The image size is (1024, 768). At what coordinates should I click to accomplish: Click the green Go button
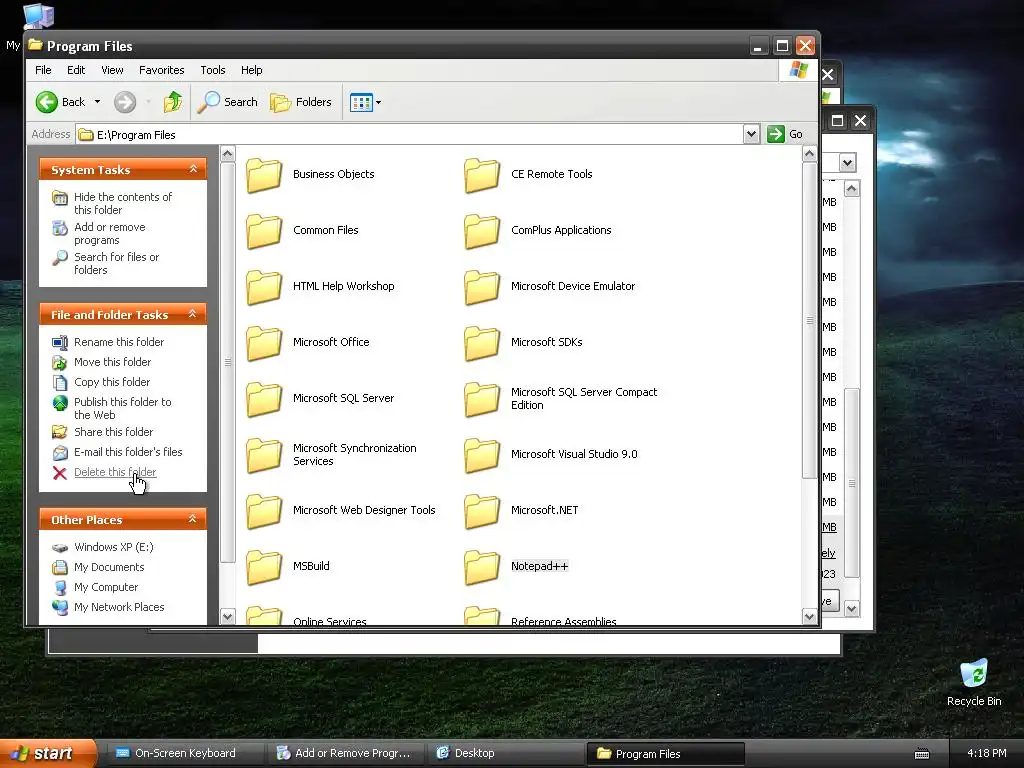pos(785,134)
